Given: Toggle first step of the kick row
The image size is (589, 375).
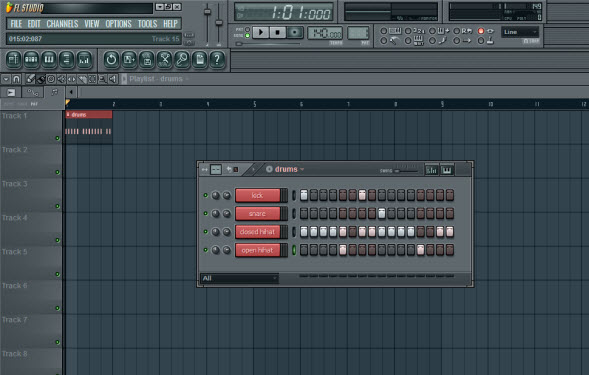Looking at the screenshot, I should coord(304,195).
